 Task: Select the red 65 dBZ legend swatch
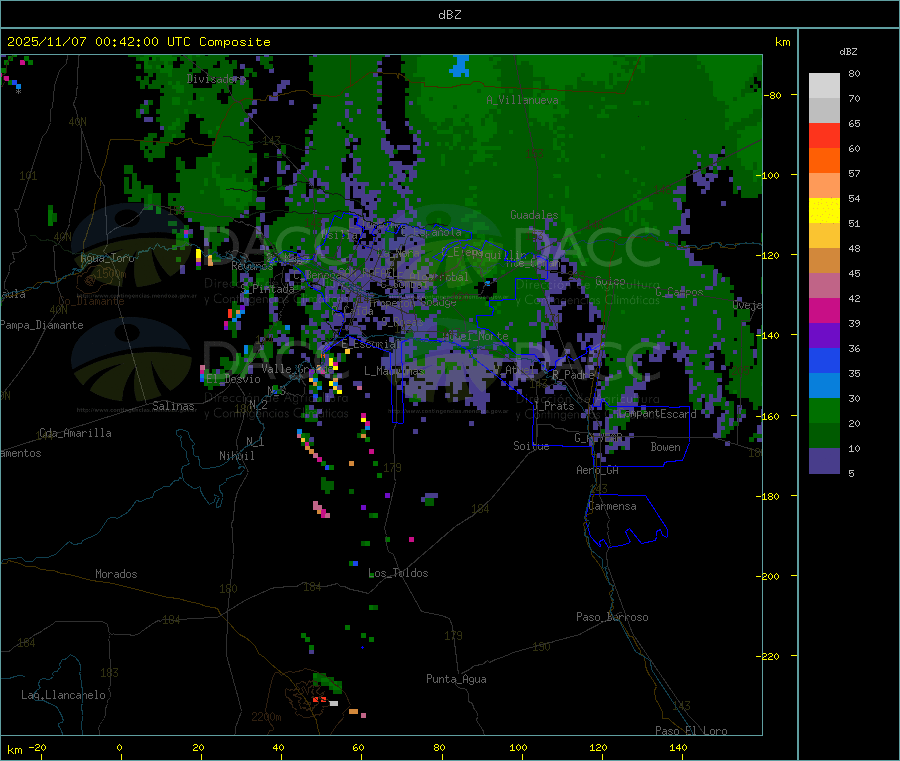pos(824,135)
